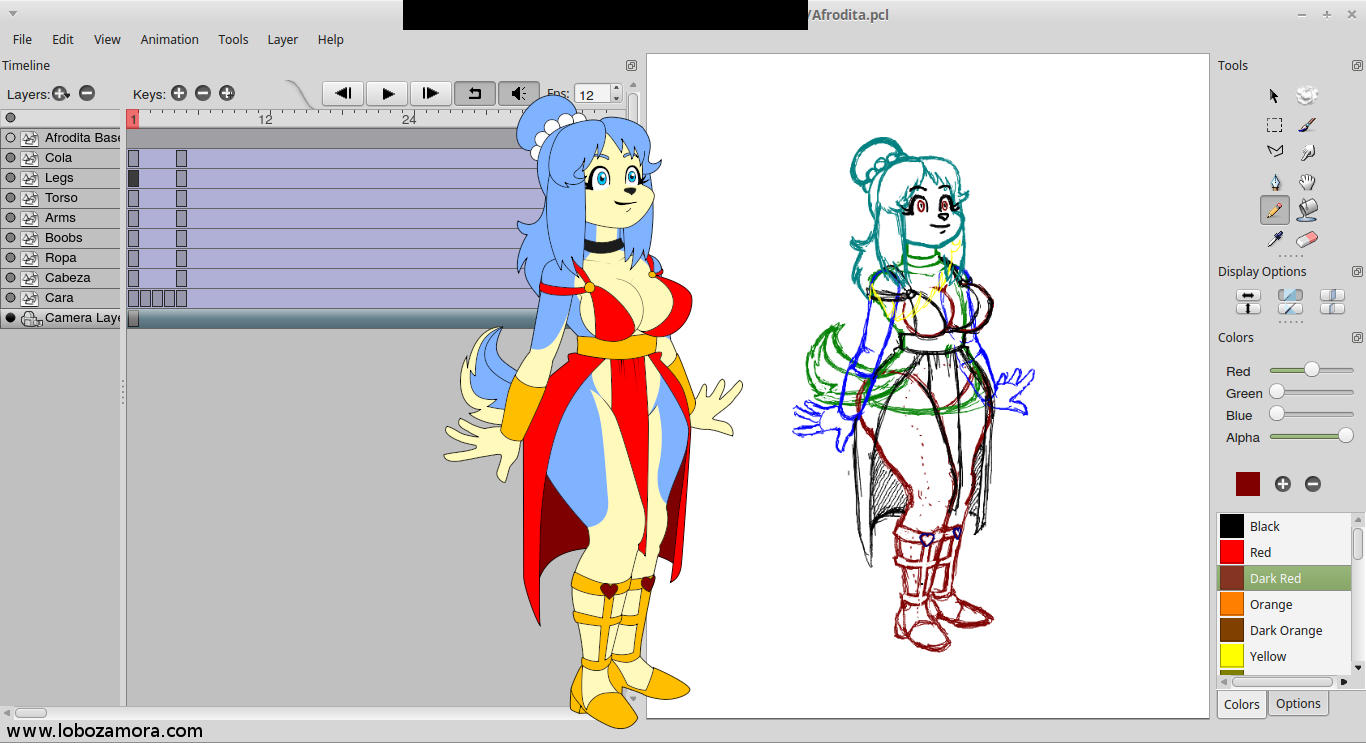Screen dimensions: 1366x744
Task: Increase Fps using the spinner up arrow
Action: click(616, 90)
